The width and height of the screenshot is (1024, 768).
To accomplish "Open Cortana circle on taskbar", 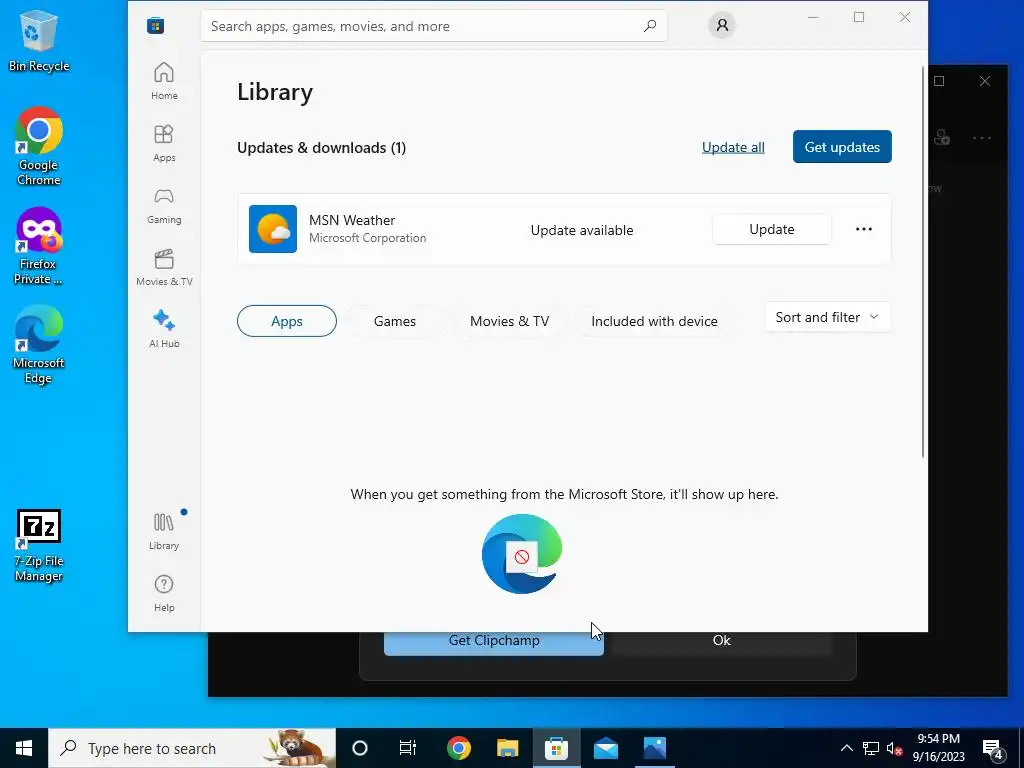I will click(360, 748).
